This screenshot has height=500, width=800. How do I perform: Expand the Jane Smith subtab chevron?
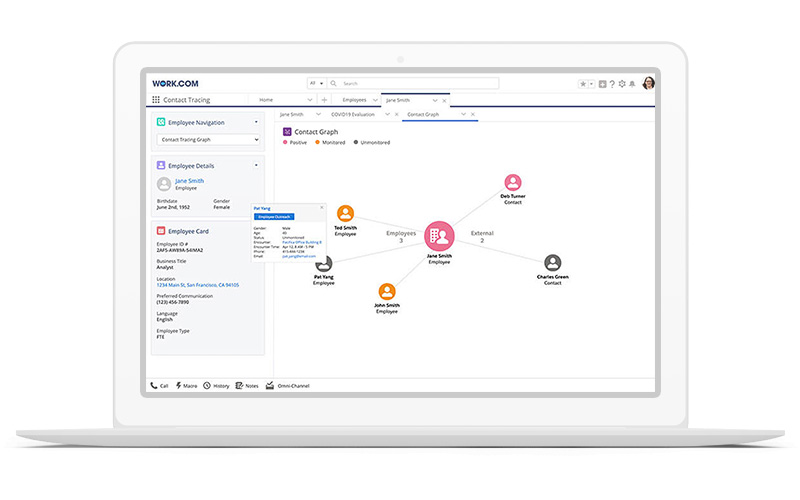318,114
